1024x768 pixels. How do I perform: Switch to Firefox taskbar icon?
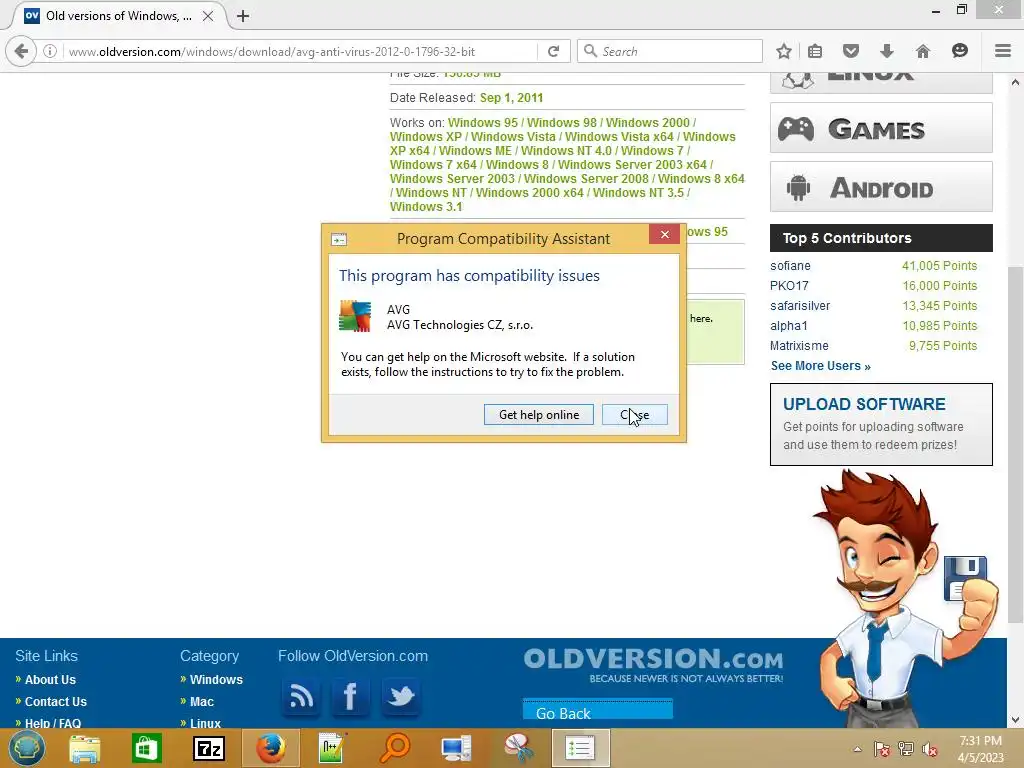(x=270, y=748)
